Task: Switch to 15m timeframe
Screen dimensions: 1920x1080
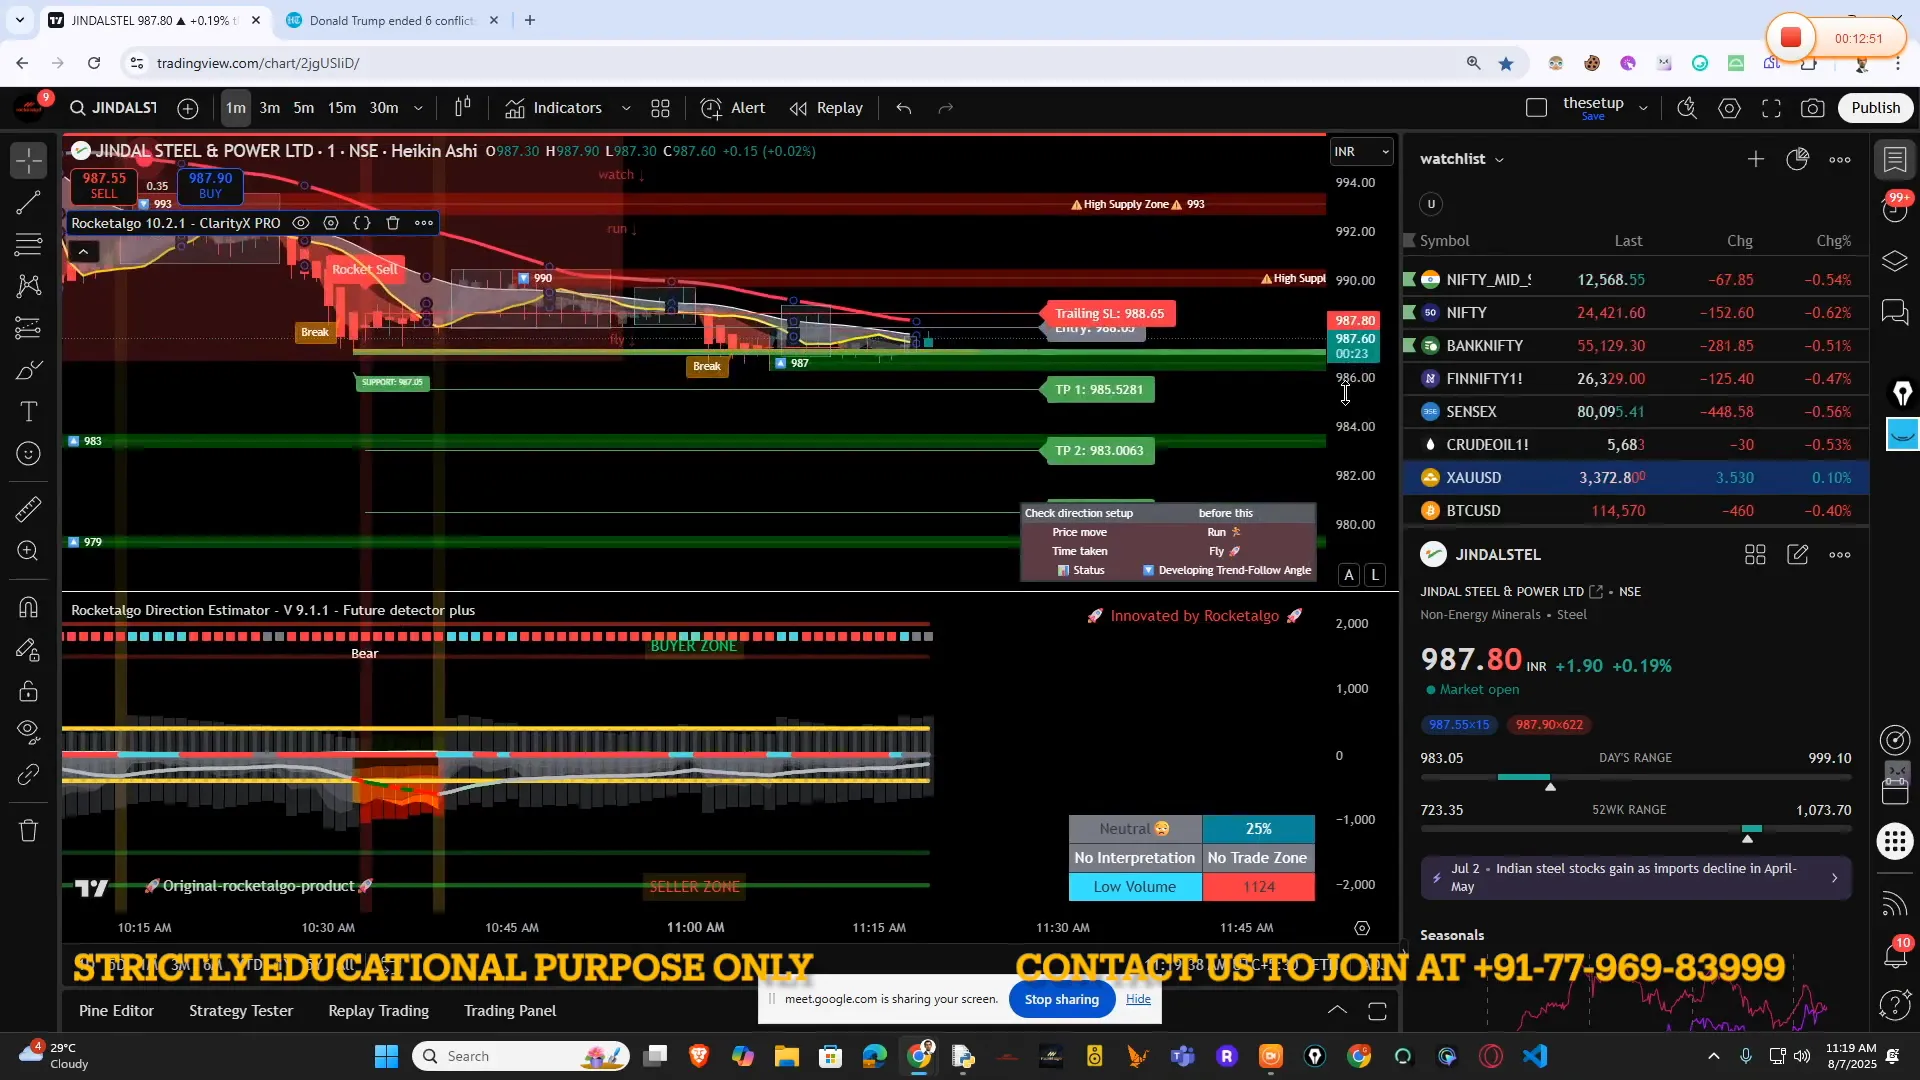Action: pos(342,108)
